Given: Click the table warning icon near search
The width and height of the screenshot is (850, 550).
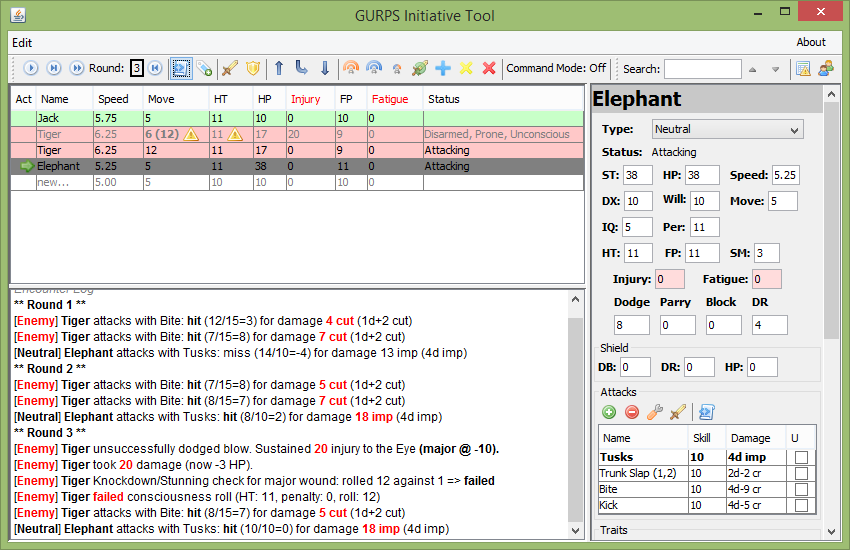Looking at the screenshot, I should 803,69.
